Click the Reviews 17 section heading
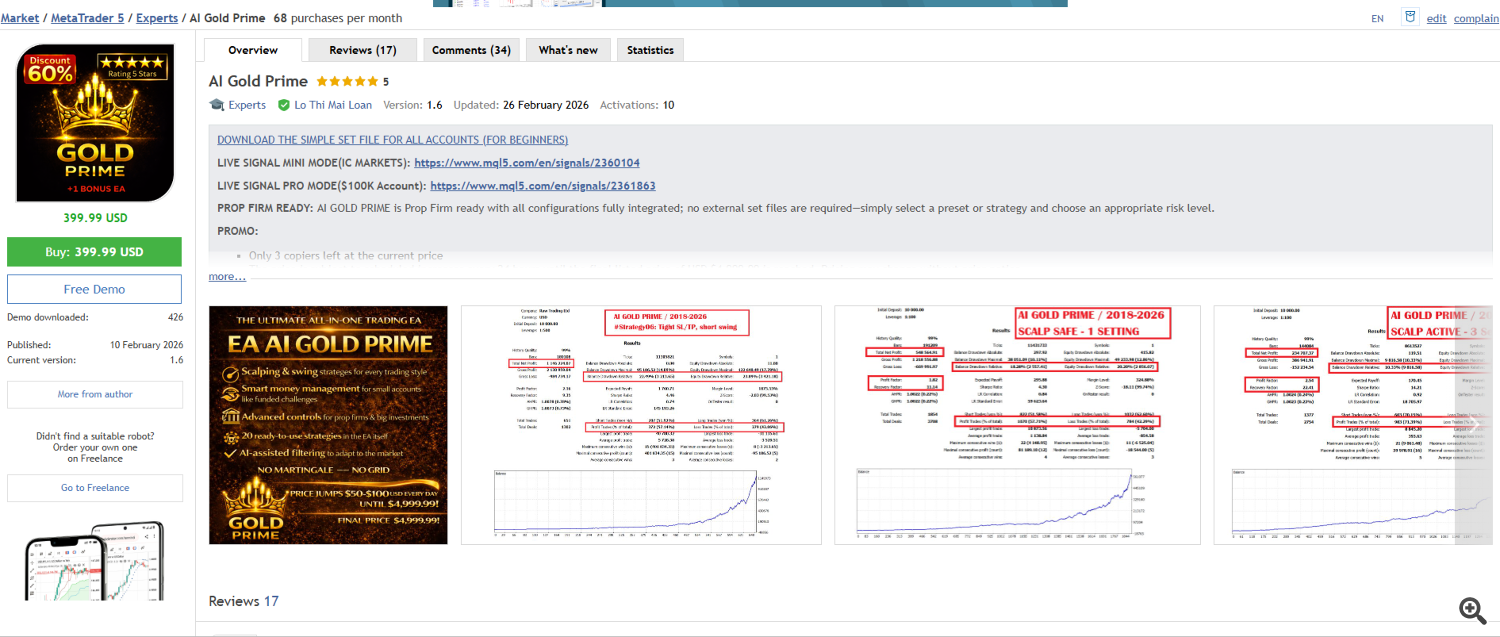 (x=243, y=601)
